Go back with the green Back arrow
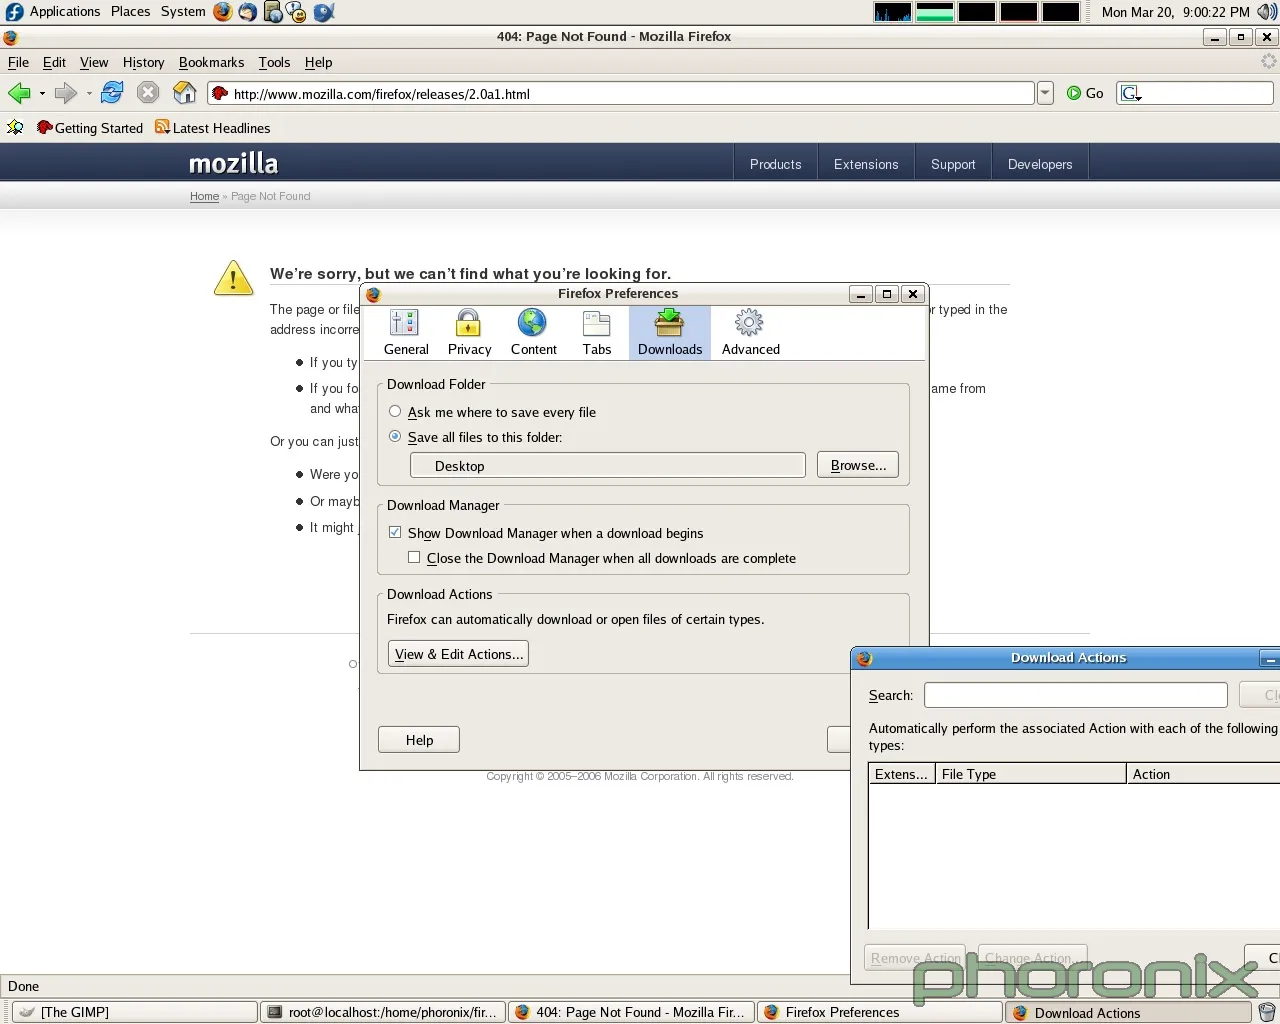The width and height of the screenshot is (1280, 1024). (x=19, y=93)
